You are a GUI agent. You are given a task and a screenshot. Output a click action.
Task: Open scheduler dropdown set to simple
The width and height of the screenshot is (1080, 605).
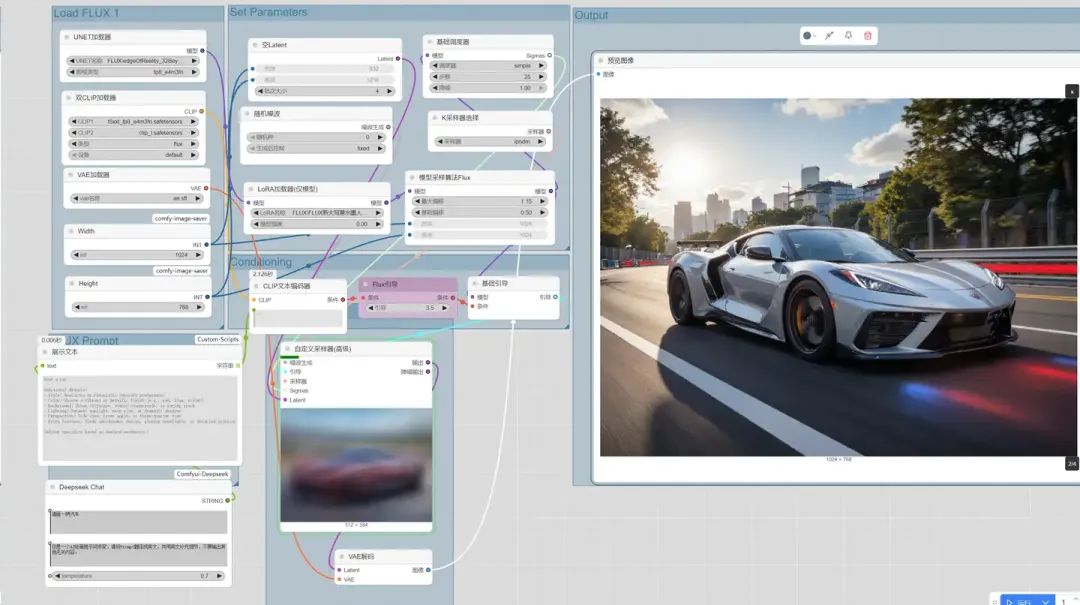(488, 65)
